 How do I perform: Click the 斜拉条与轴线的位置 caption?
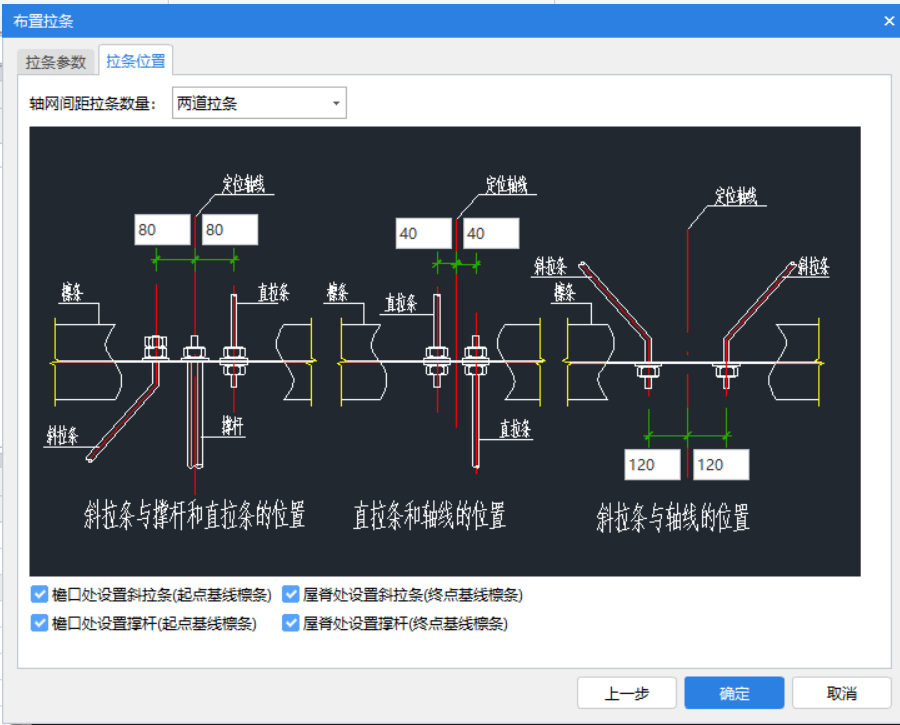coord(673,517)
